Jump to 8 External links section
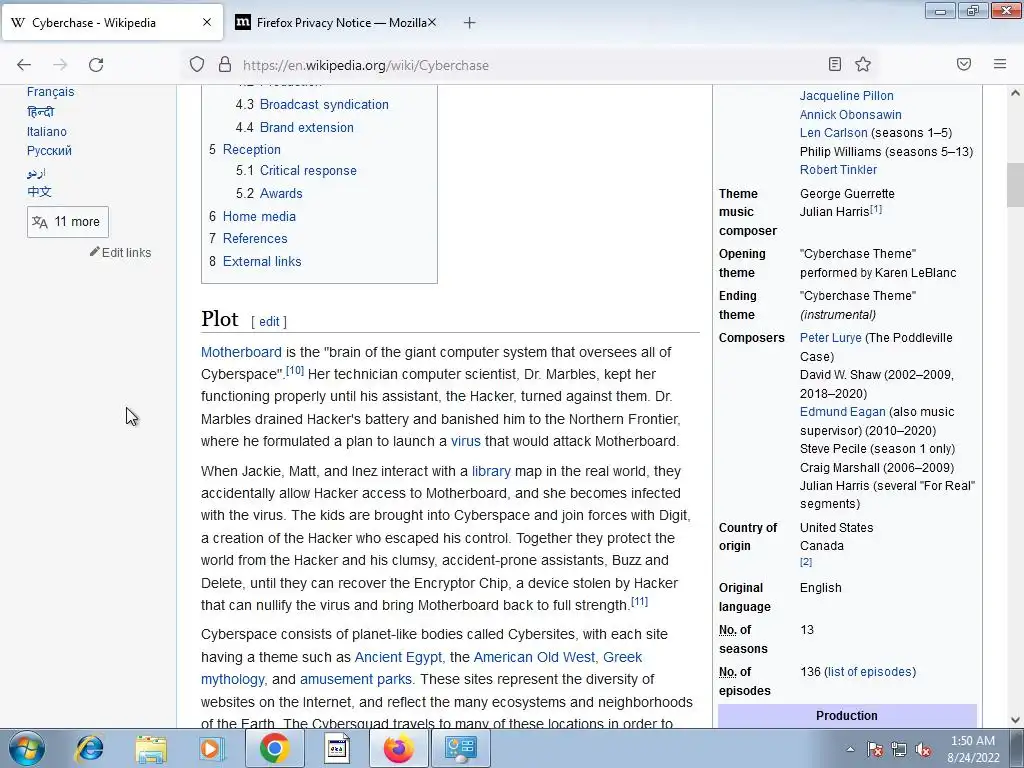 point(255,261)
